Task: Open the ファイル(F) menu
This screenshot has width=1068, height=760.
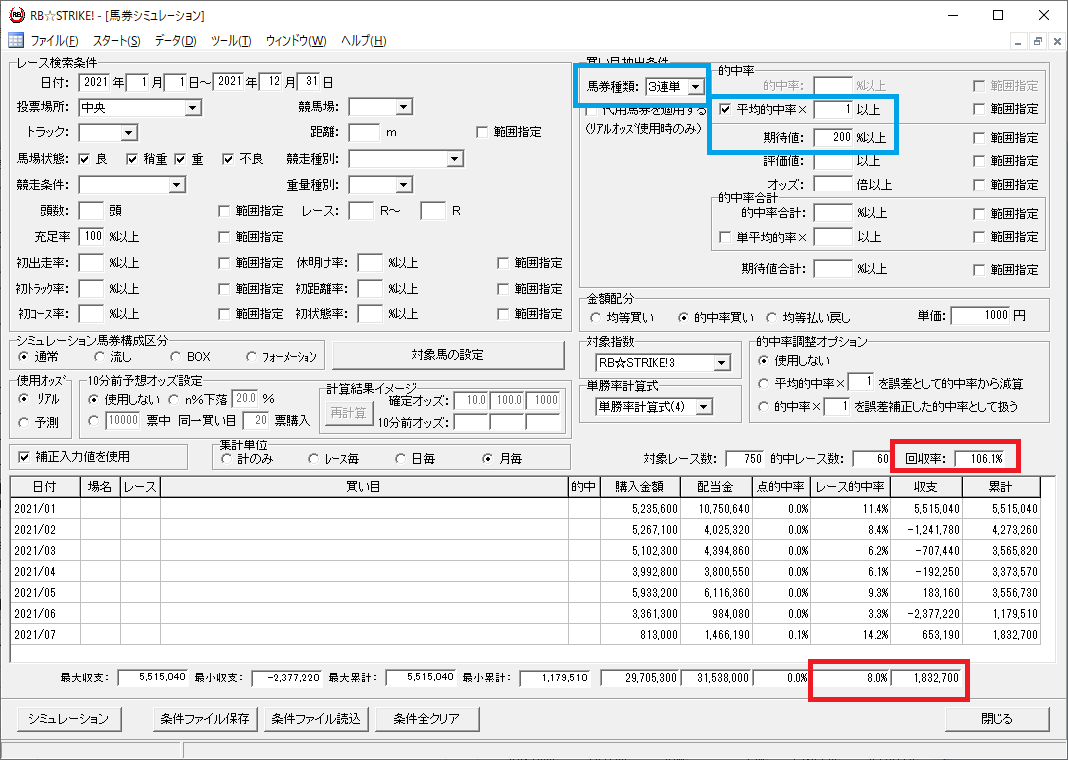Action: click(54, 41)
